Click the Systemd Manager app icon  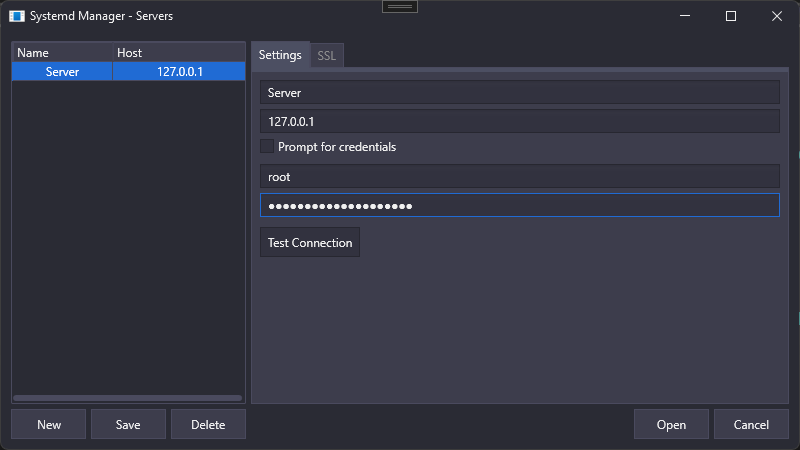(x=16, y=16)
